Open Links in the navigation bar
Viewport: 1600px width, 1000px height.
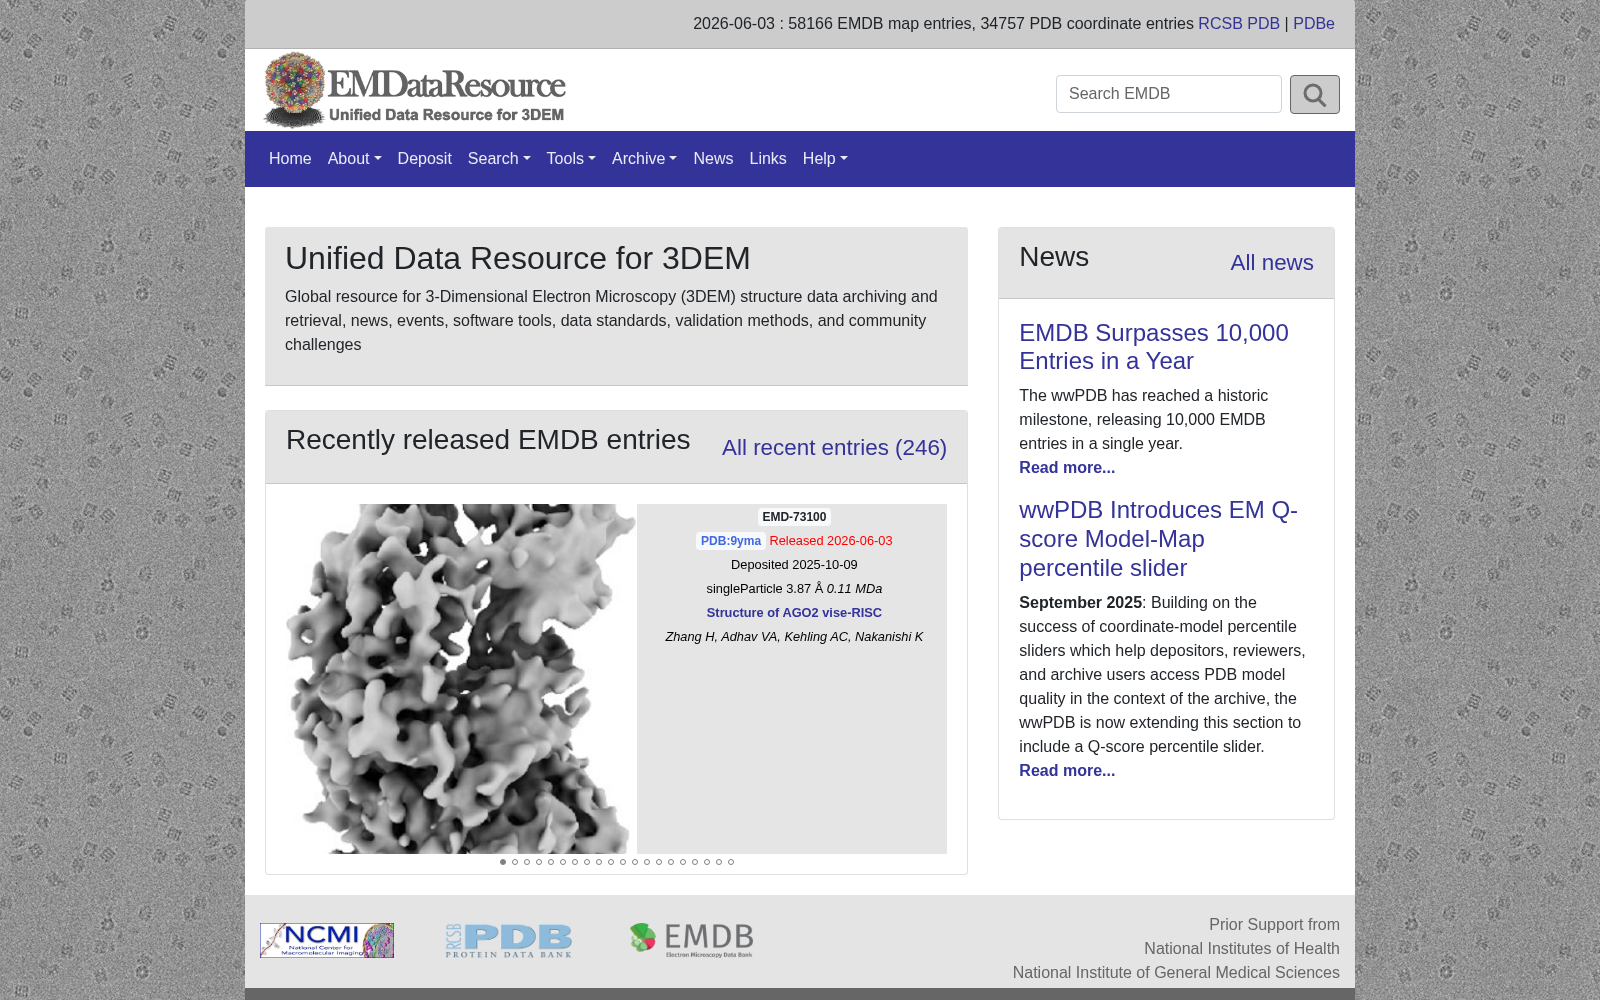click(x=768, y=159)
